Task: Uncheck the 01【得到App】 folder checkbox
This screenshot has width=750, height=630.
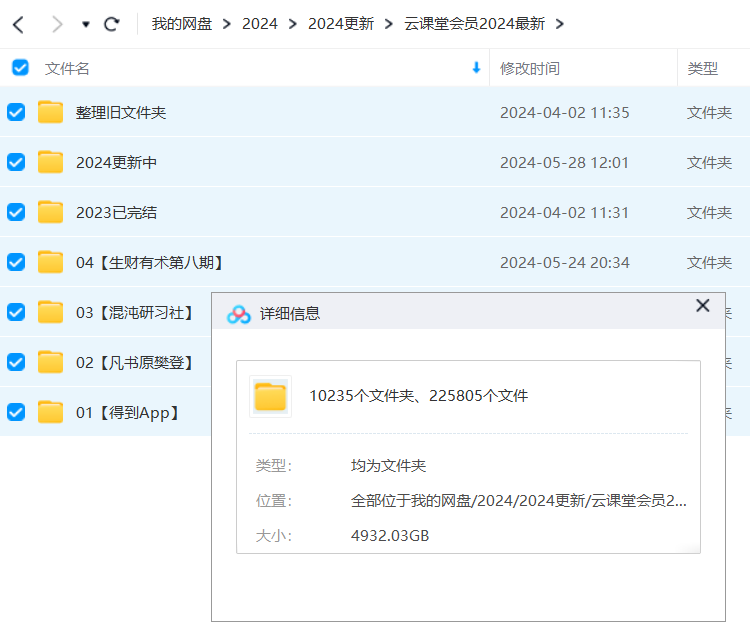Action: pos(16,412)
